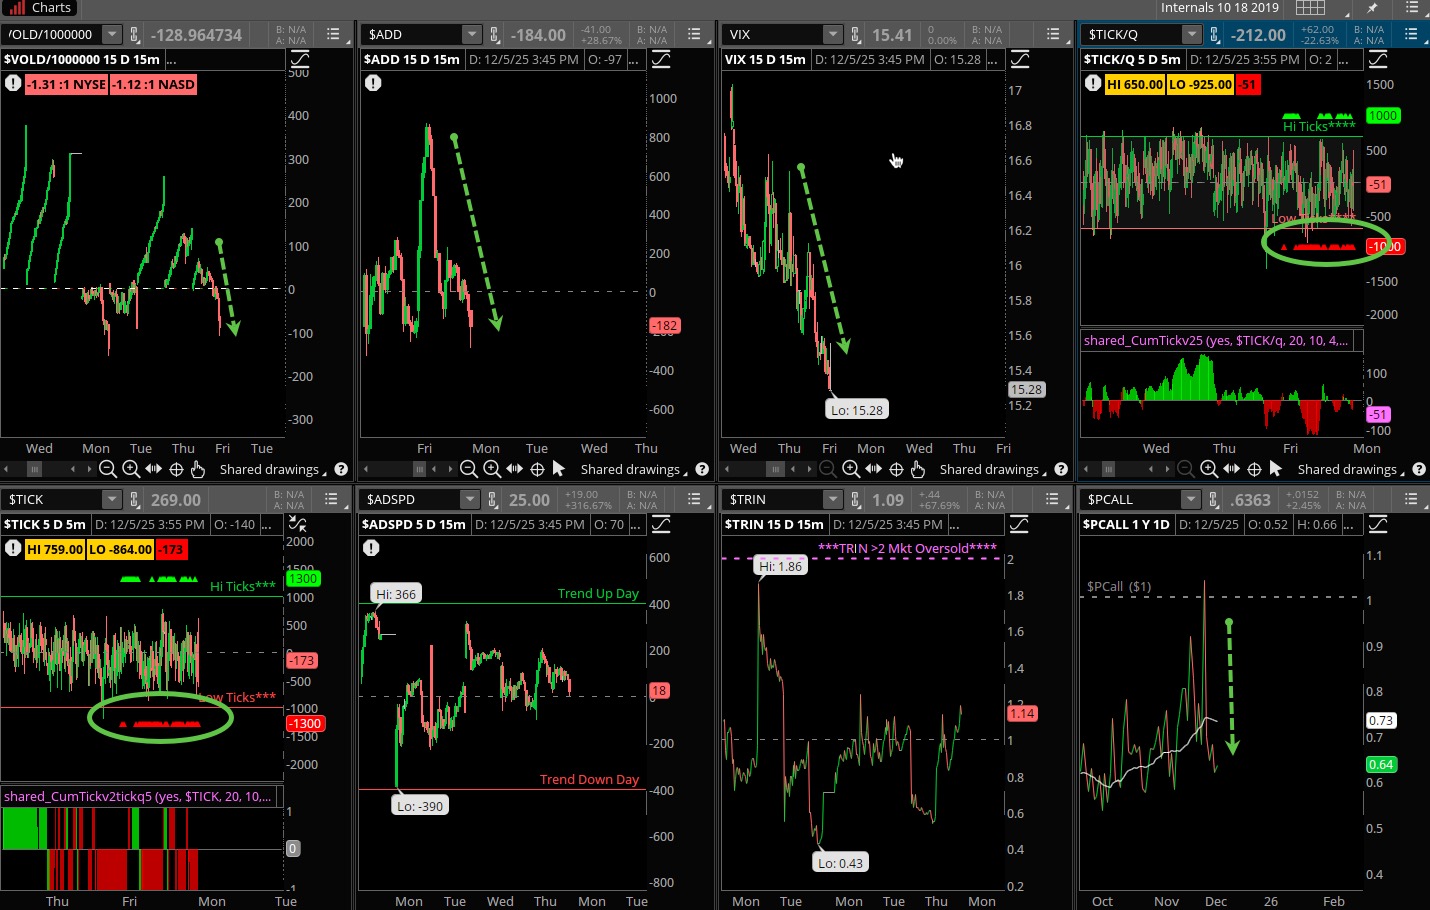Image resolution: width=1430 pixels, height=910 pixels.
Task: Click crosshair drawing tool under $TICK/Q chart
Action: pos(1254,469)
